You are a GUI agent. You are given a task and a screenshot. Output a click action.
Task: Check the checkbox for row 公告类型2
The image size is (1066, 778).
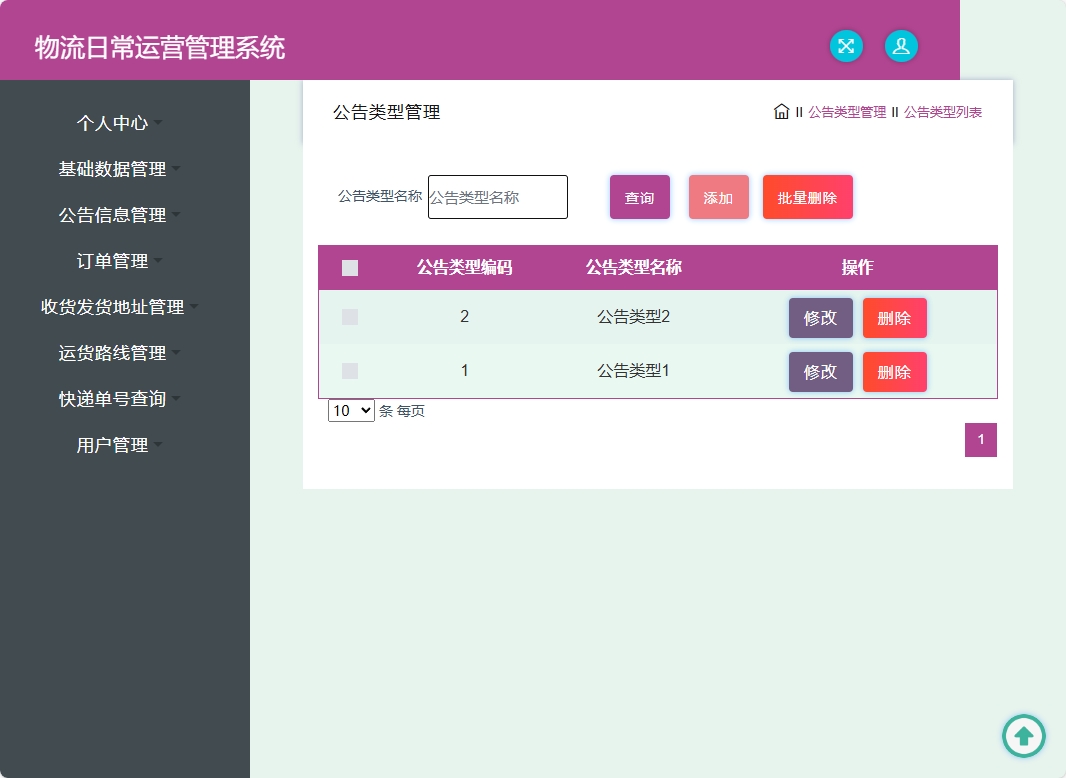[x=350, y=317]
